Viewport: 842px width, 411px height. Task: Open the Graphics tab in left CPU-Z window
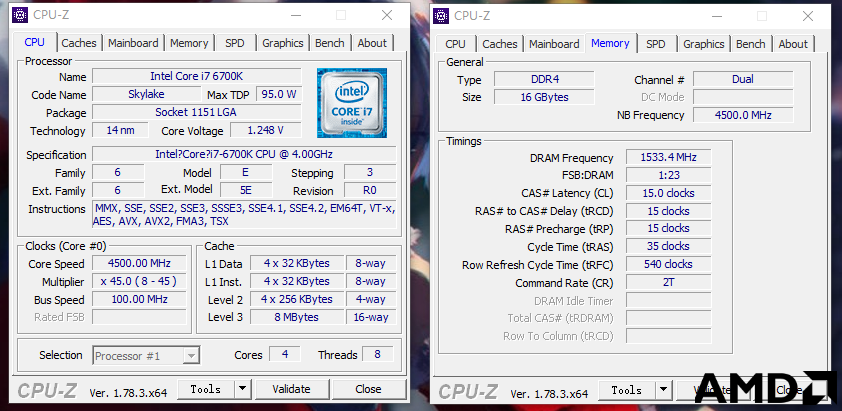tap(283, 43)
